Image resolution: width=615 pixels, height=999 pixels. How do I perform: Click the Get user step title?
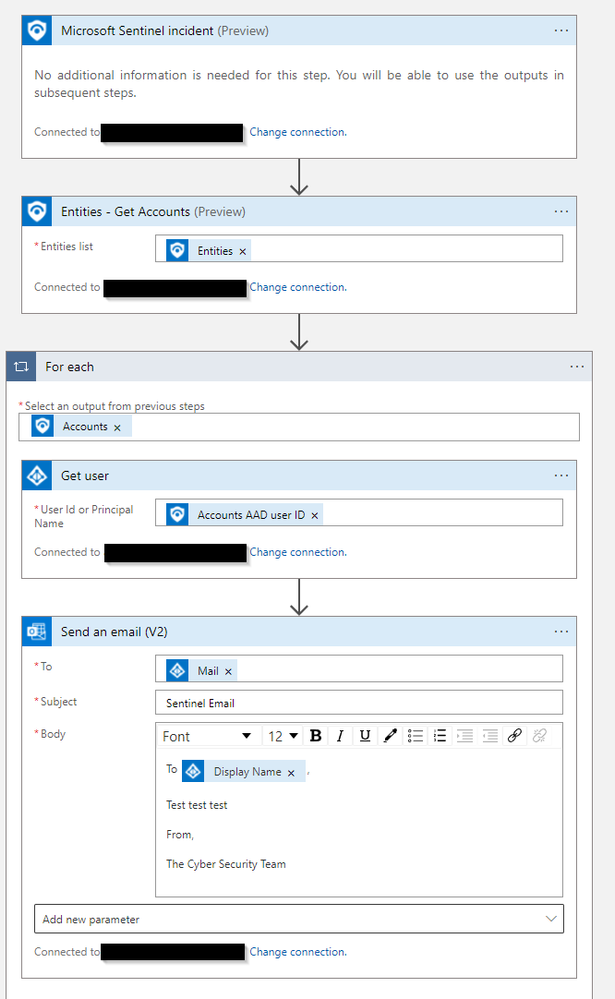(85, 476)
